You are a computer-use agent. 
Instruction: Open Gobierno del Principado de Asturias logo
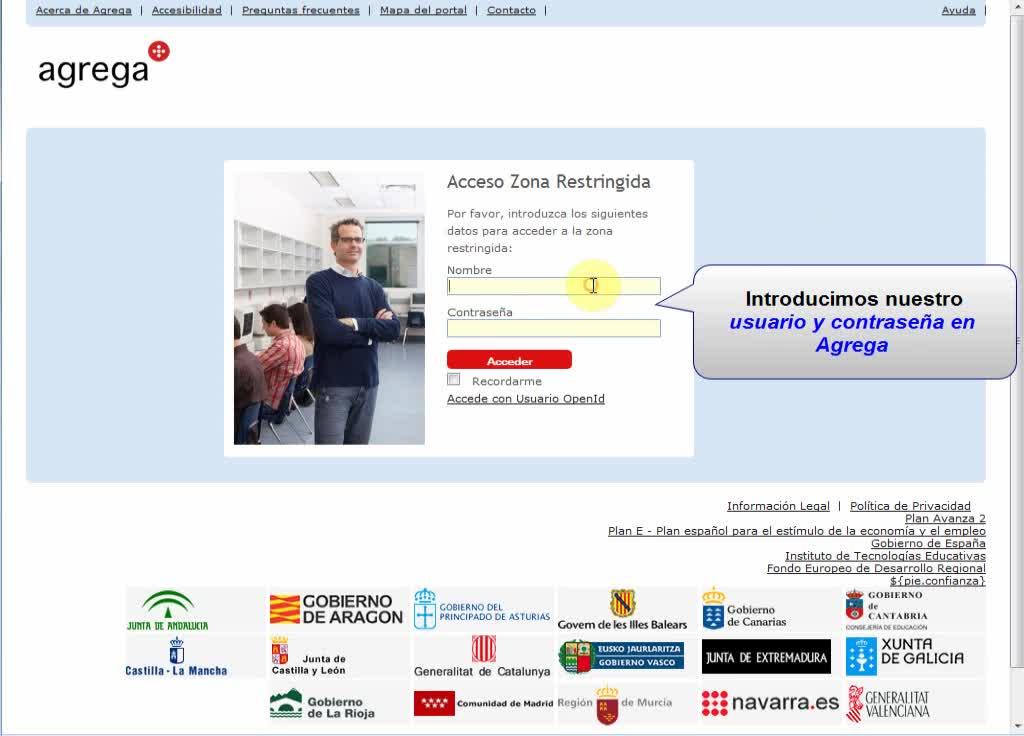[x=482, y=609]
